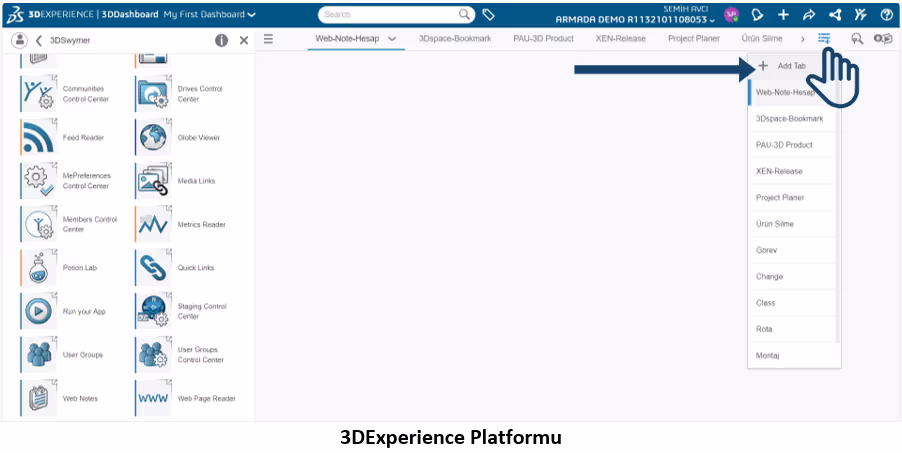
Task: Open the User Groups app icon
Action: click(39, 355)
